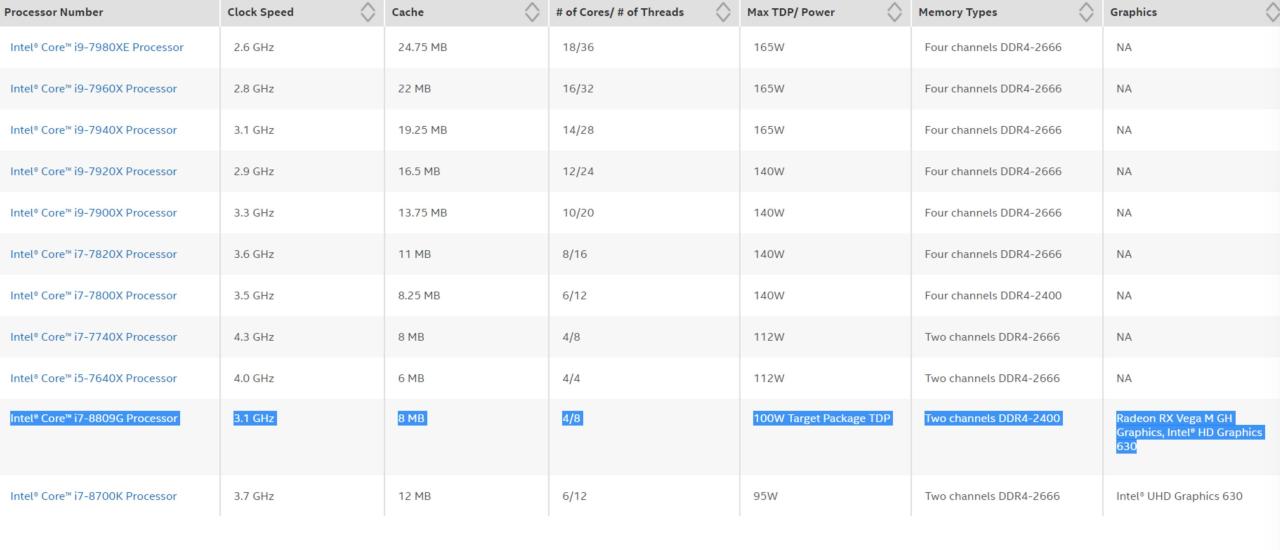Click the Memory Types sort icon

click(x=1086, y=13)
